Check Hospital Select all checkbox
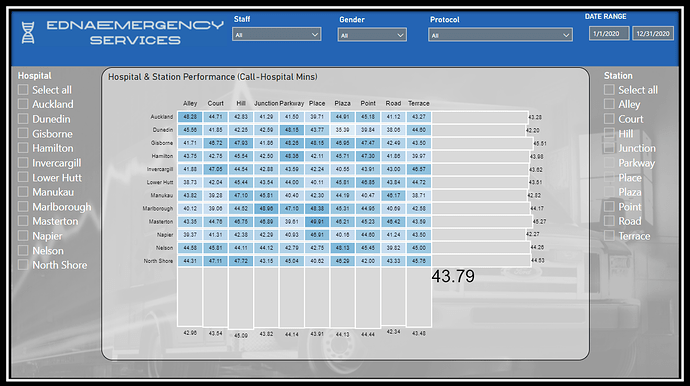 pyautogui.click(x=23, y=90)
